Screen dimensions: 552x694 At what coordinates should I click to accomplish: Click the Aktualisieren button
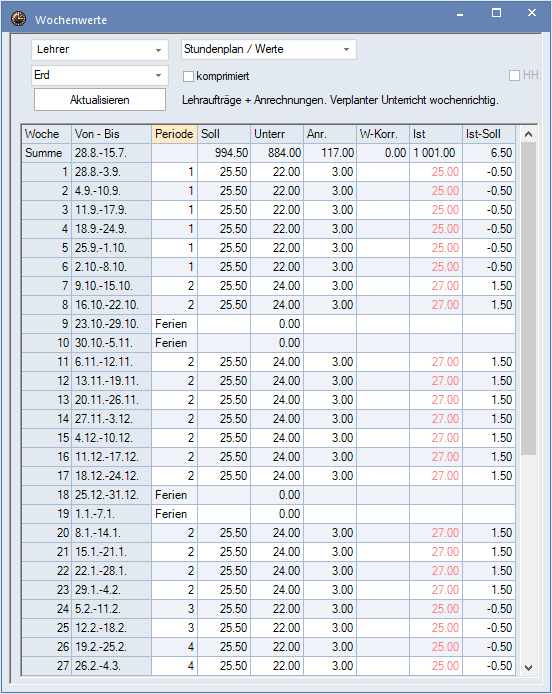[100, 100]
